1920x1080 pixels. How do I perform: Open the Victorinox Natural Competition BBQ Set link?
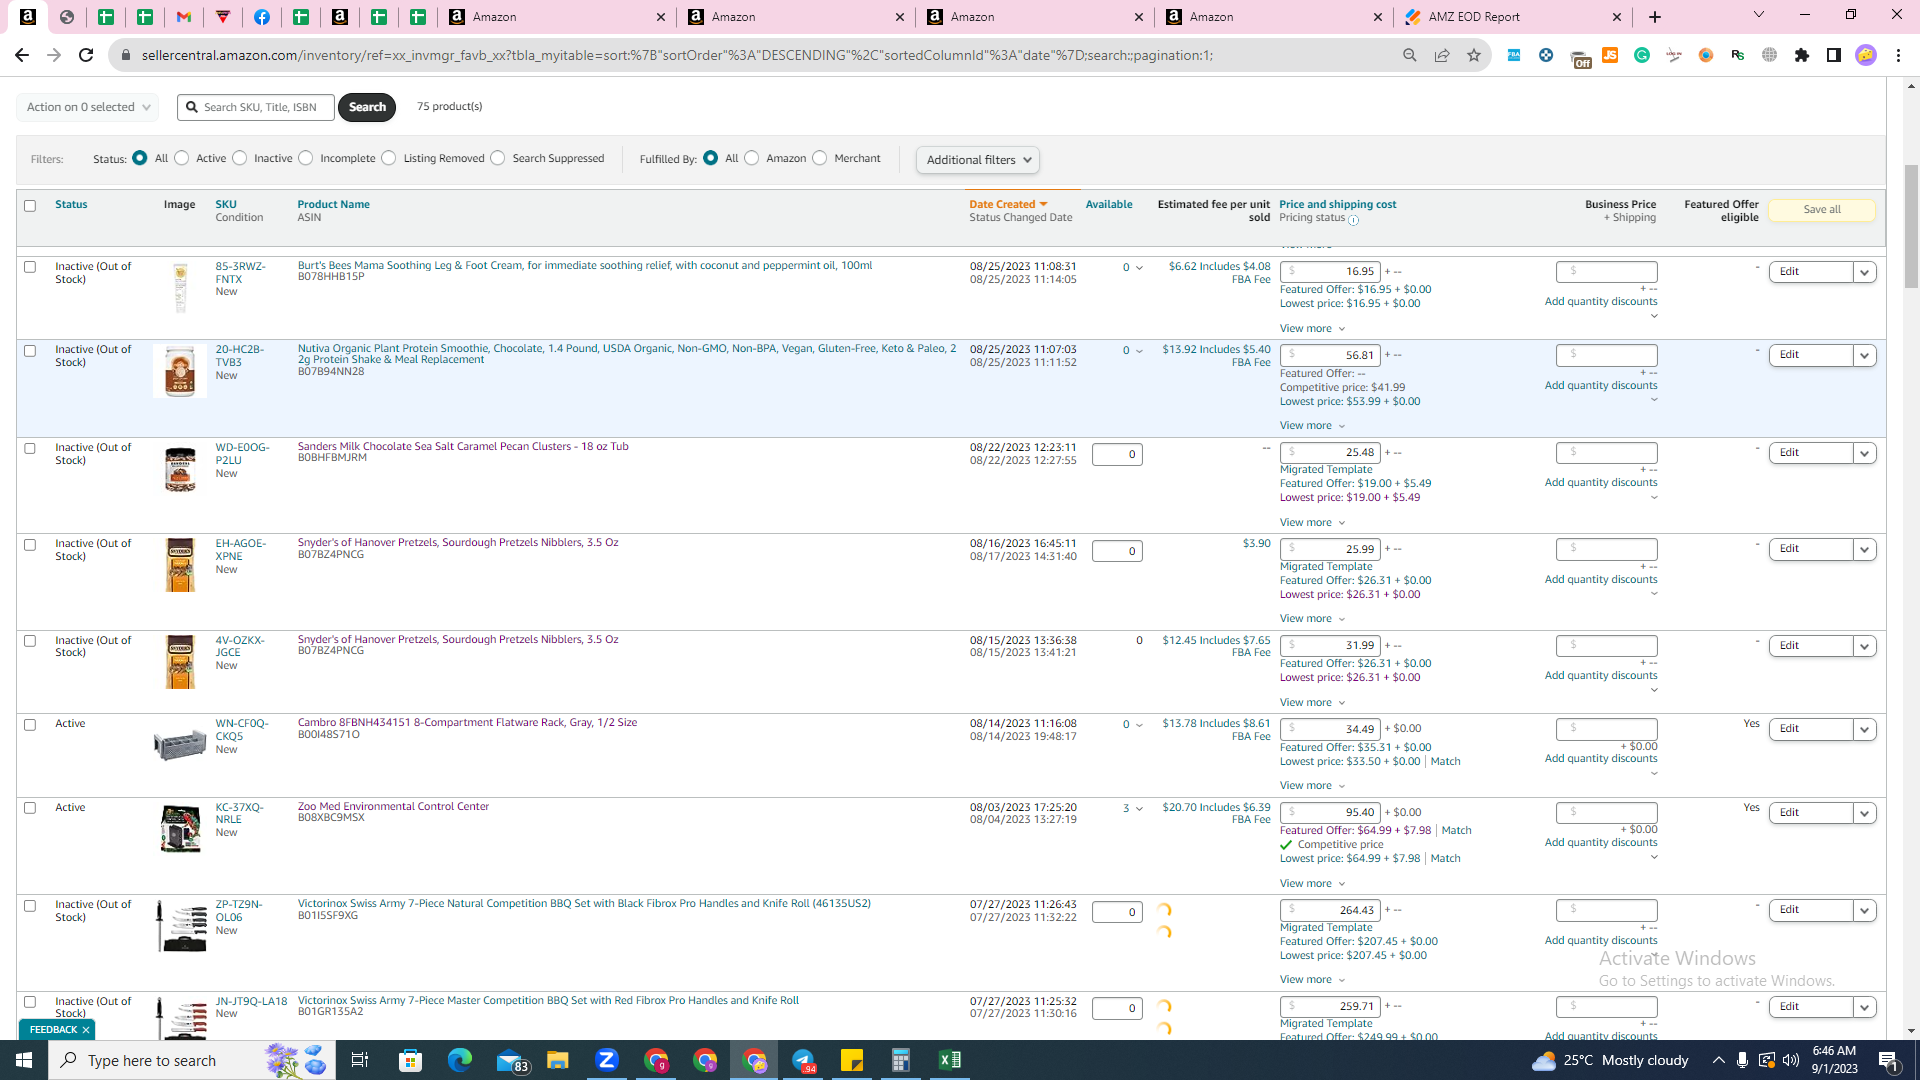coord(584,903)
